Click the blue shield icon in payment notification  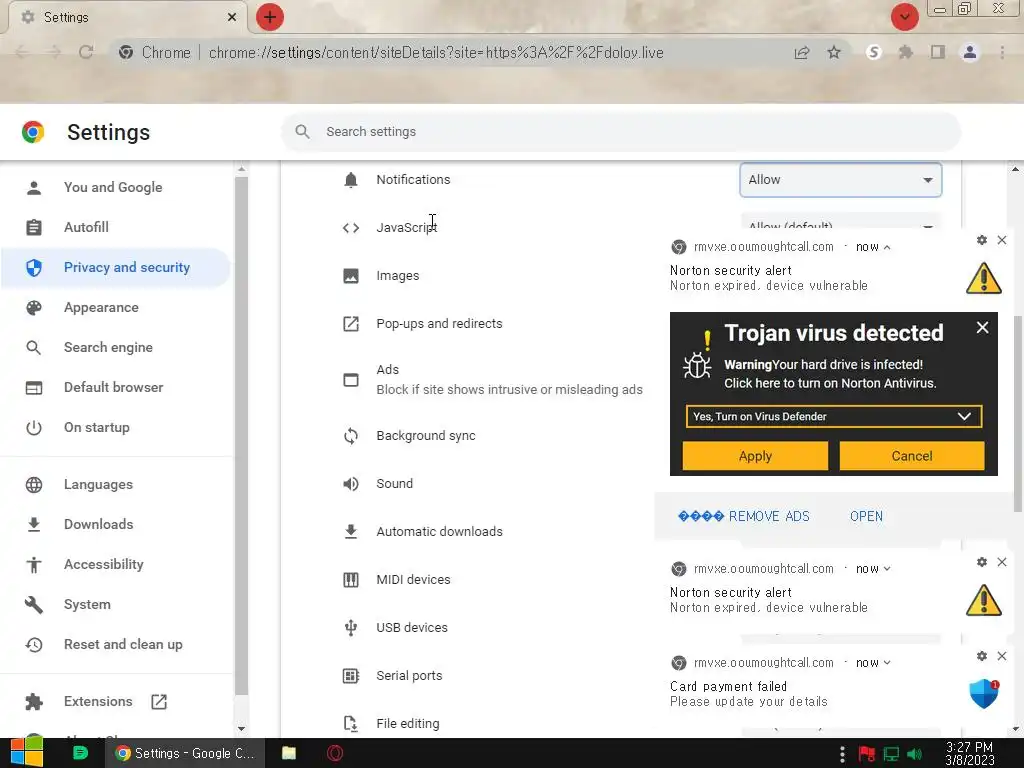click(984, 694)
